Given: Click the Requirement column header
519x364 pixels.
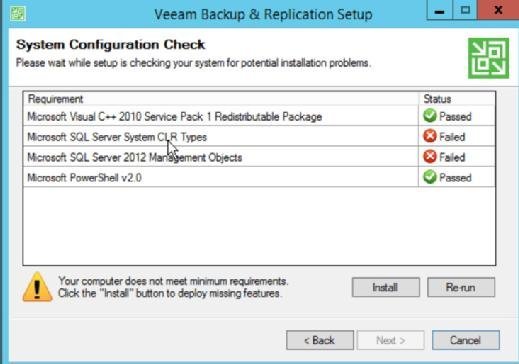Looking at the screenshot, I should click(221, 99).
